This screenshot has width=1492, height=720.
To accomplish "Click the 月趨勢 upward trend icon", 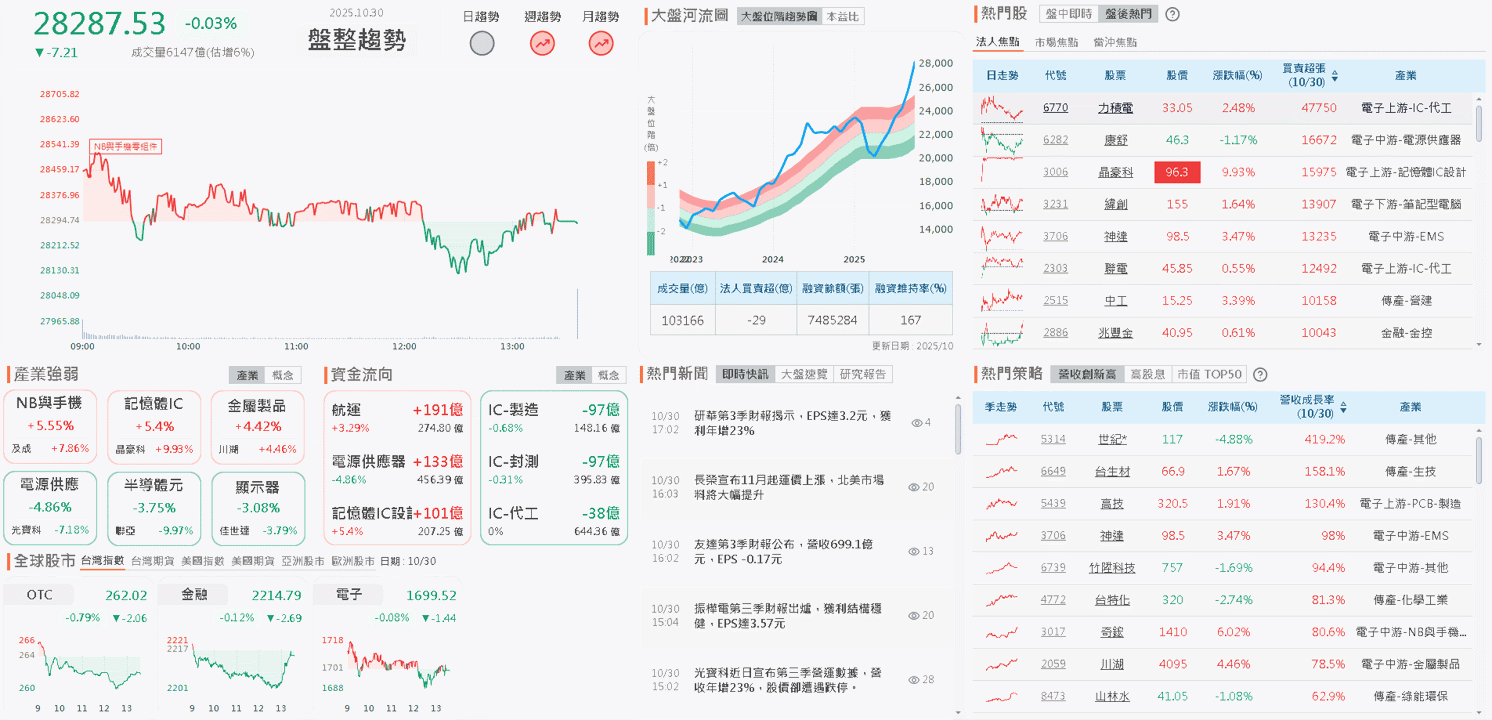I will (x=601, y=43).
